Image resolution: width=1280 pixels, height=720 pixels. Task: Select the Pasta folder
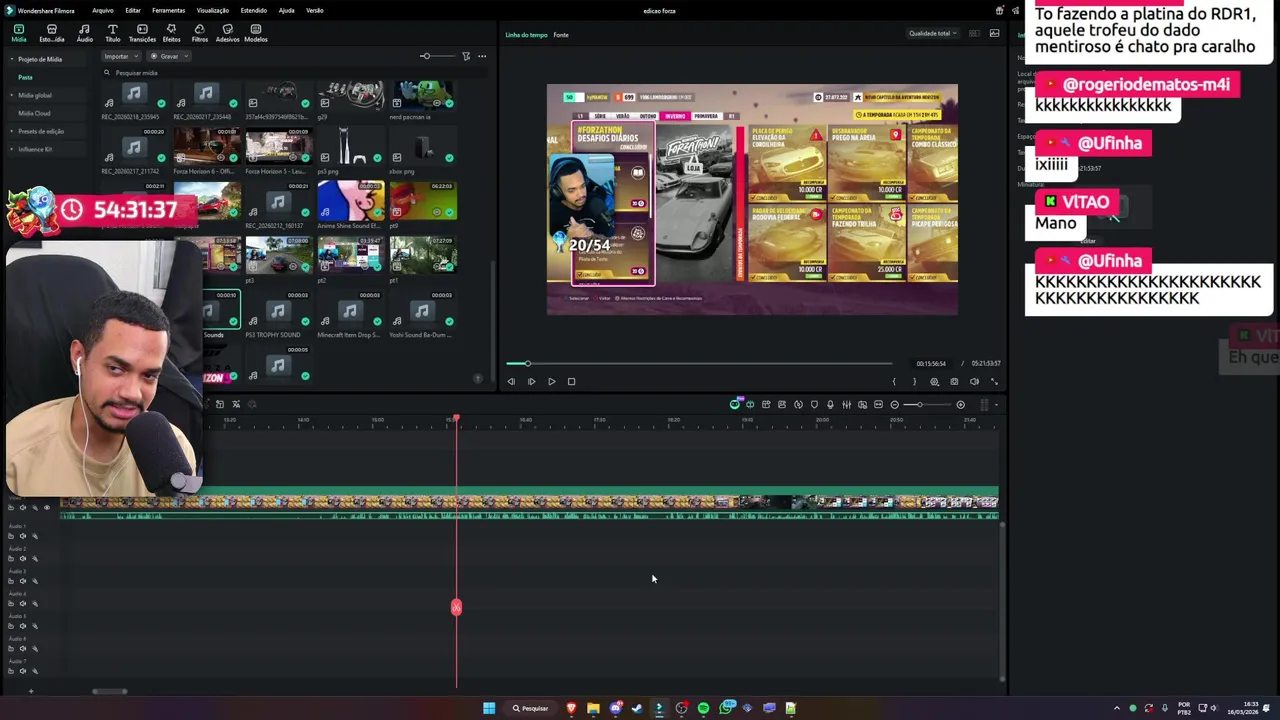(25, 77)
